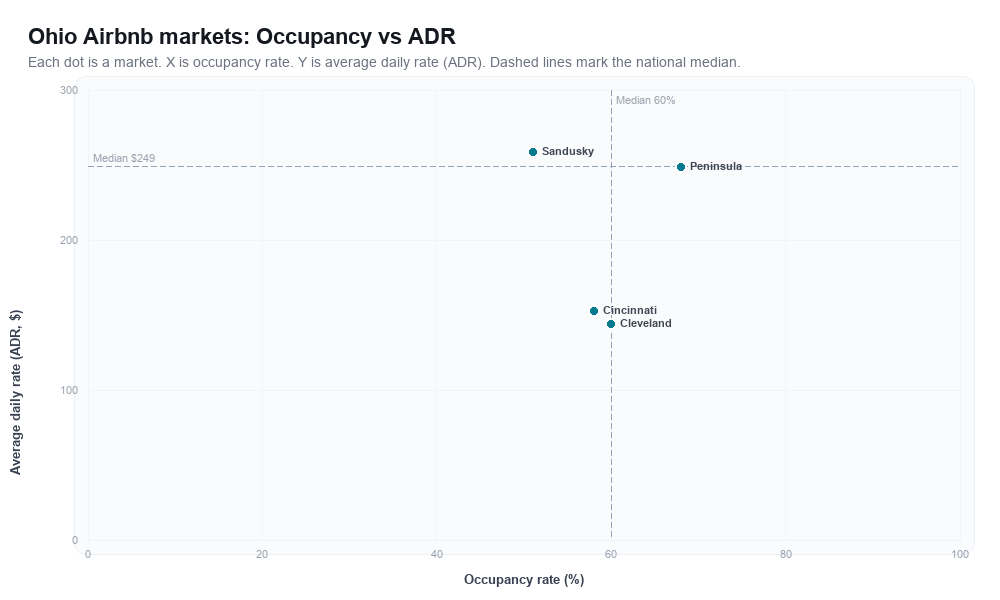Click the y-axis tick label 300

click(x=69, y=91)
